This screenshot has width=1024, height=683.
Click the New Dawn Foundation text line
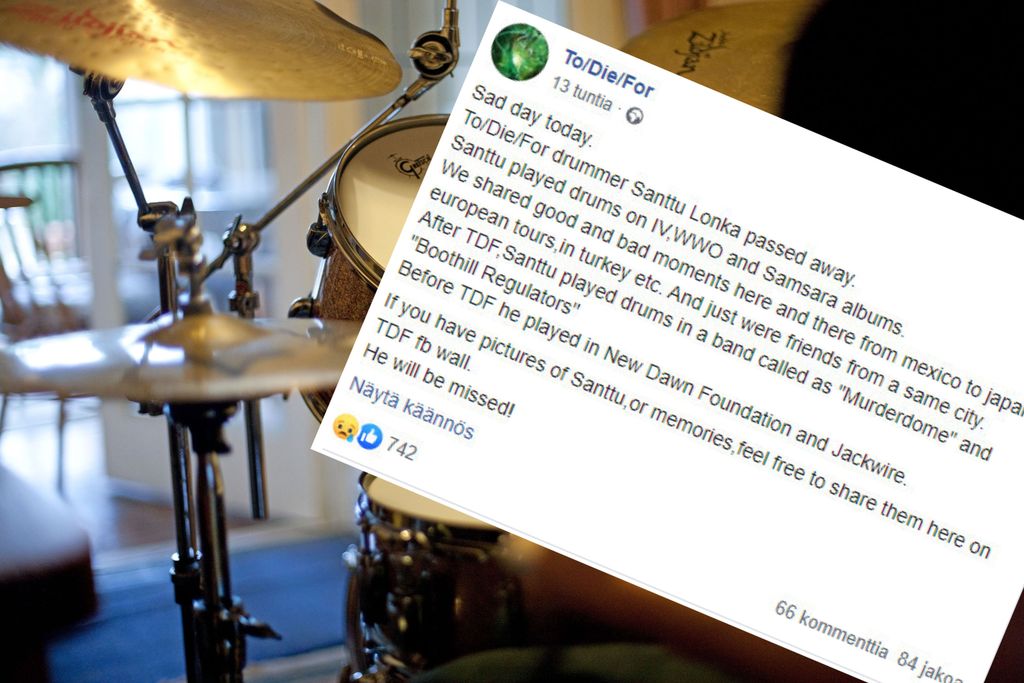(651, 375)
